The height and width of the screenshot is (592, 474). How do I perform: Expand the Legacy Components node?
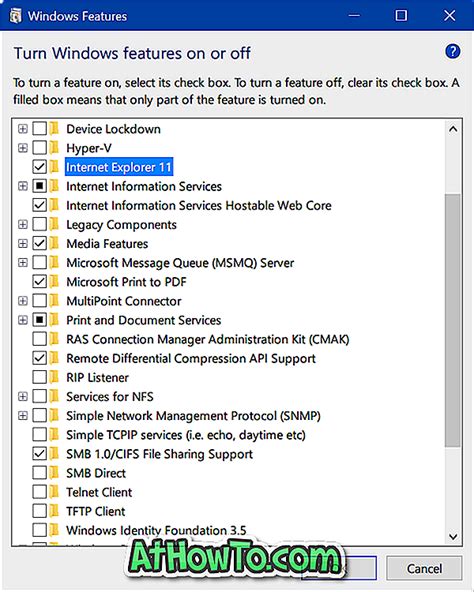[23, 224]
